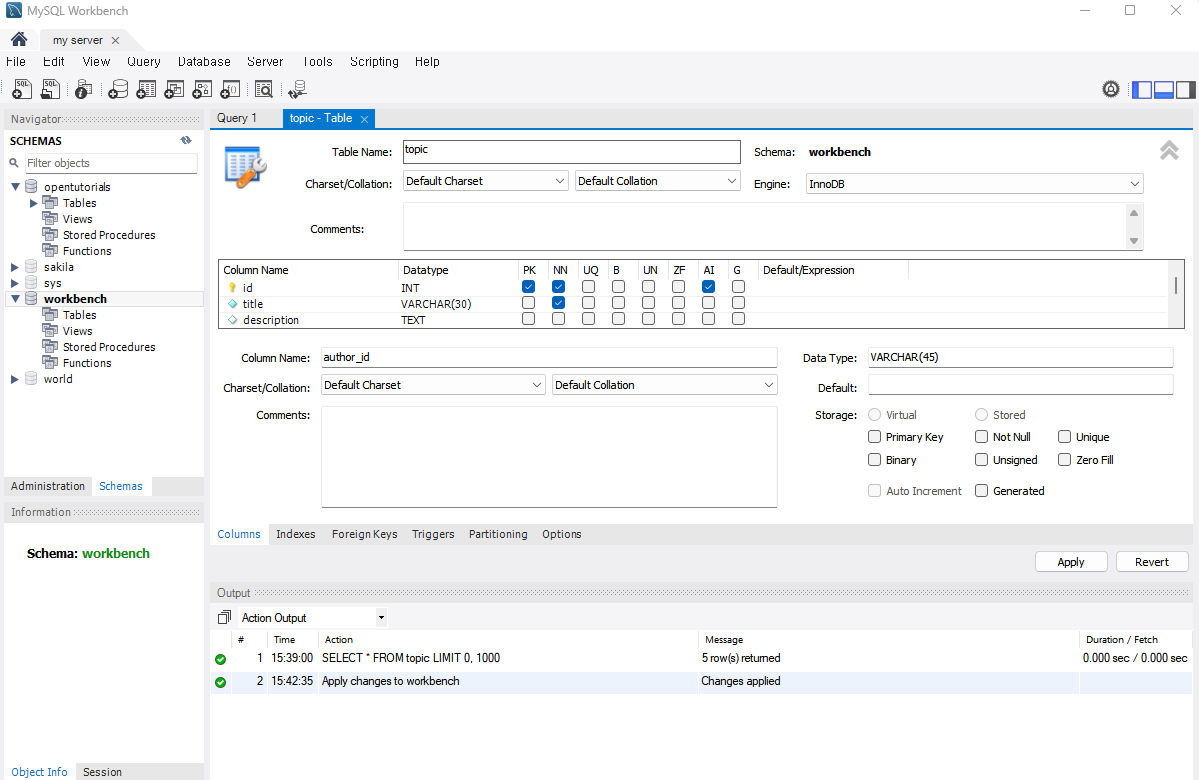Open the object inspector info icon
This screenshot has width=1199, height=780.
point(83,89)
